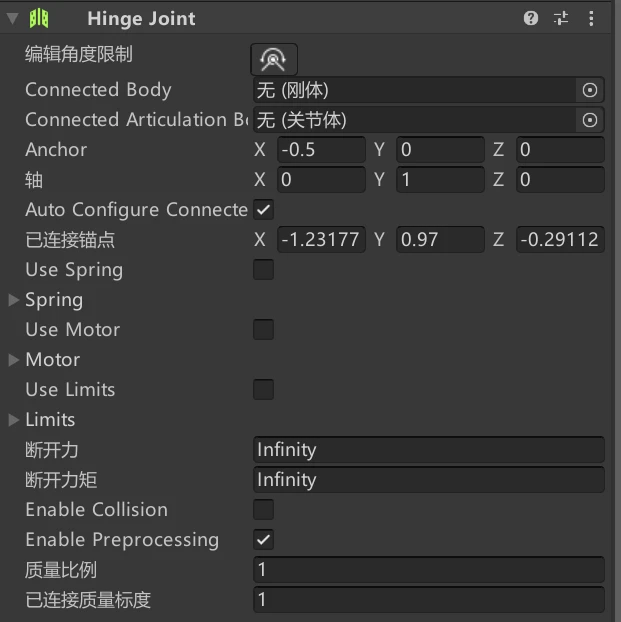The width and height of the screenshot is (621, 622).
Task: Open object picker for Connected Body
Action: [590, 90]
